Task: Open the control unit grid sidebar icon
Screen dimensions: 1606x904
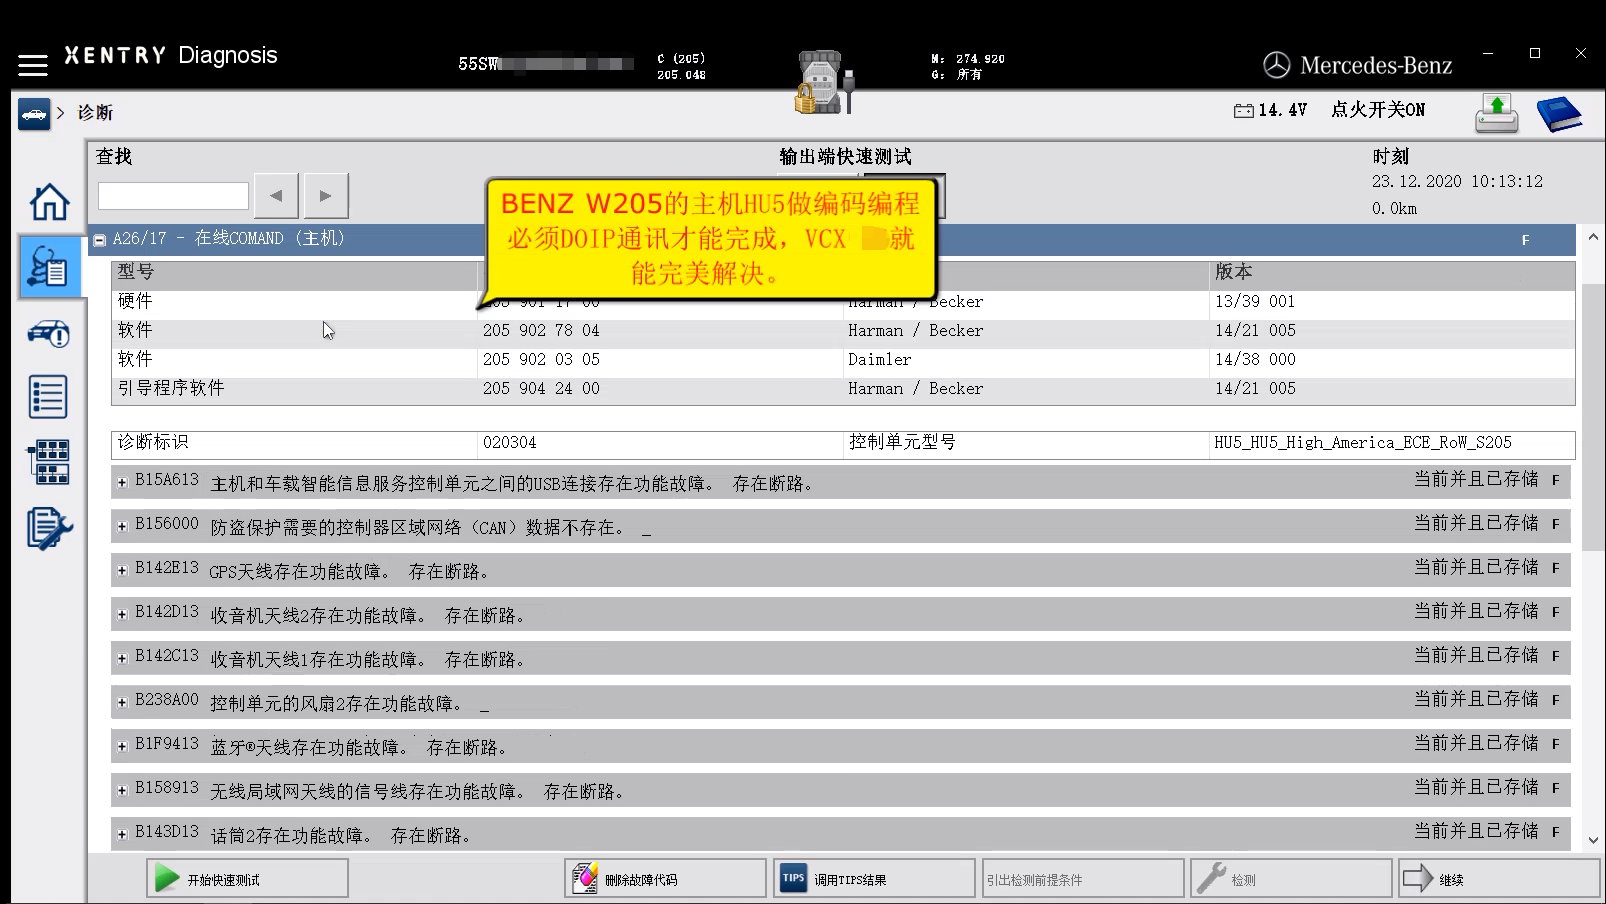Action: (49, 463)
